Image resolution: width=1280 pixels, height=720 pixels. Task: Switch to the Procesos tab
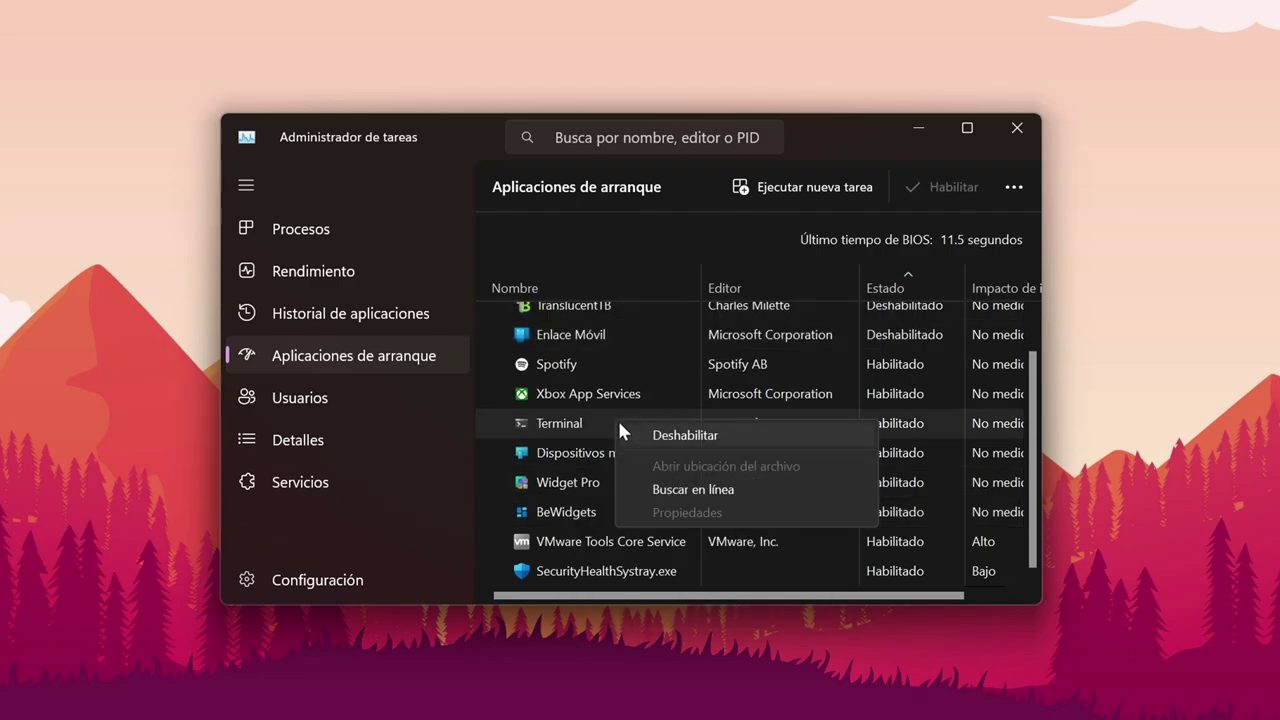click(x=348, y=229)
